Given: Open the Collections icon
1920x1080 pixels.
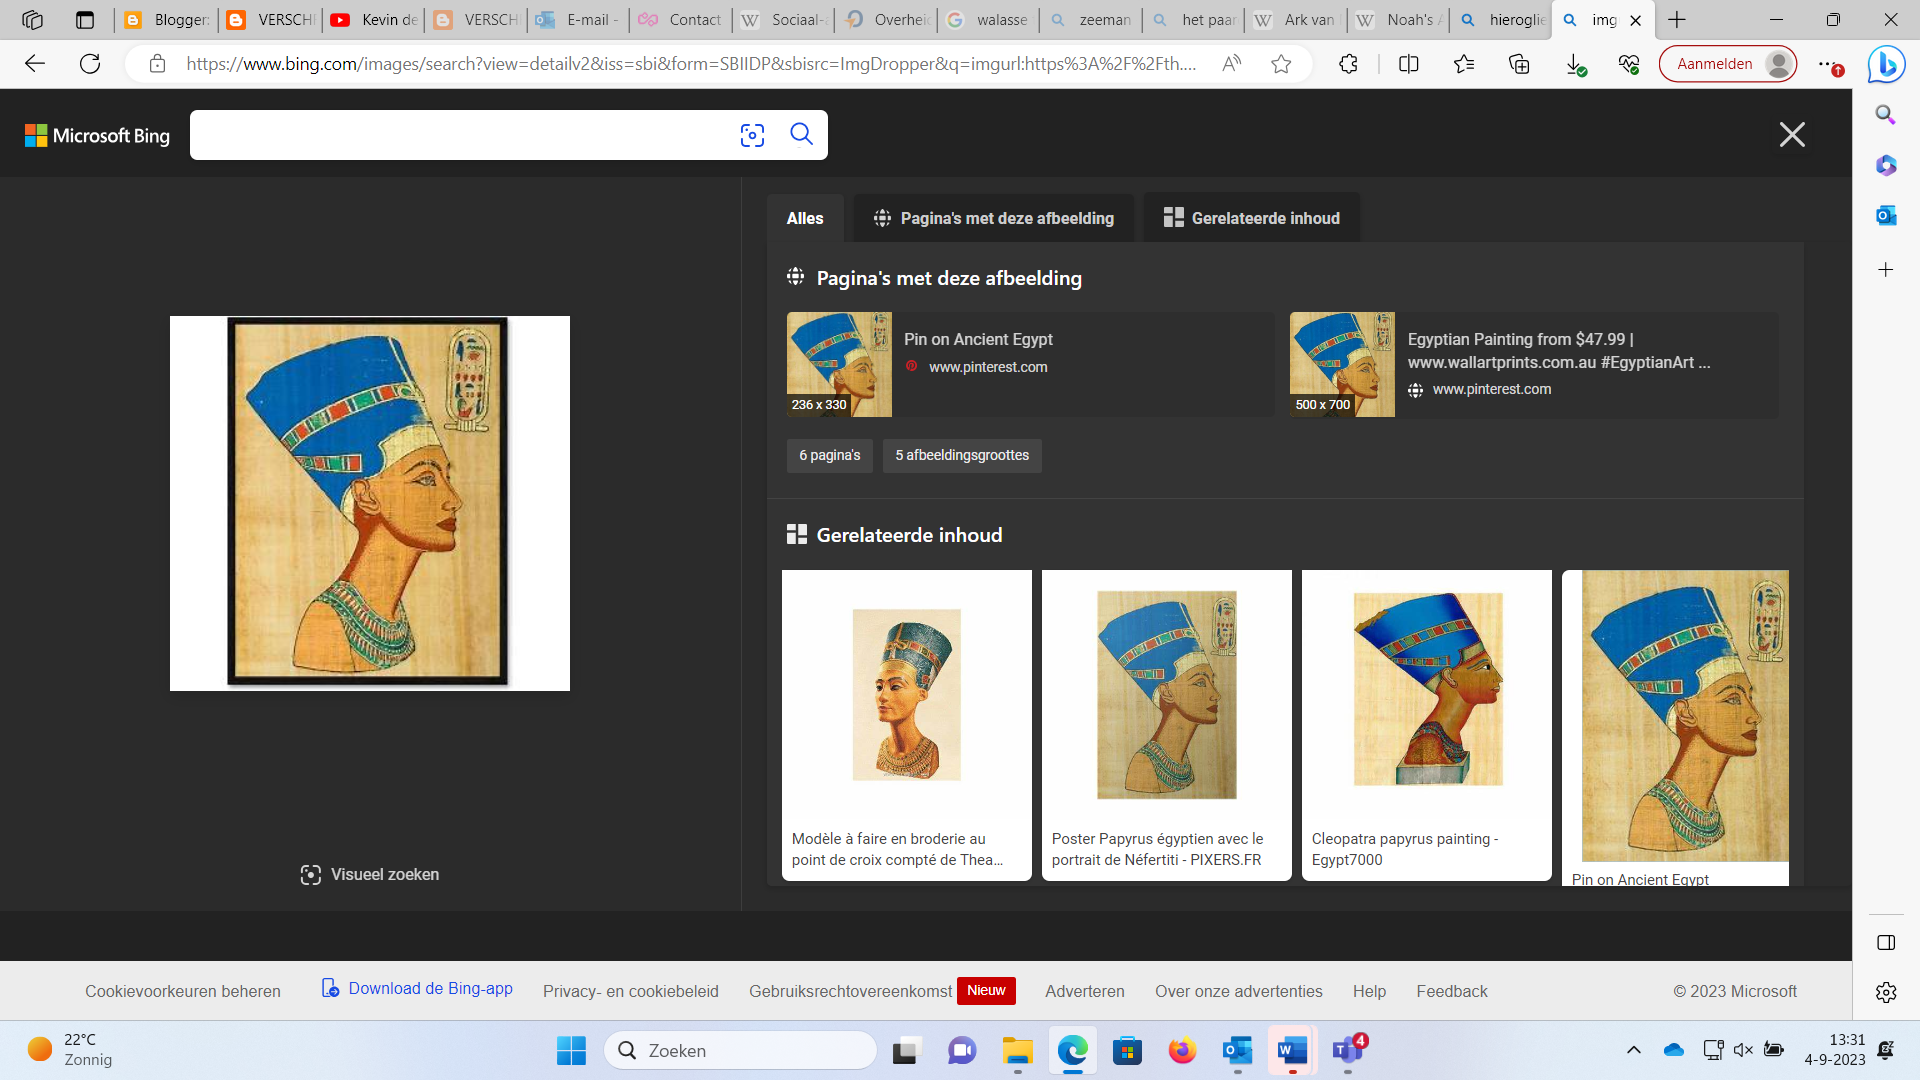Looking at the screenshot, I should (x=1519, y=64).
